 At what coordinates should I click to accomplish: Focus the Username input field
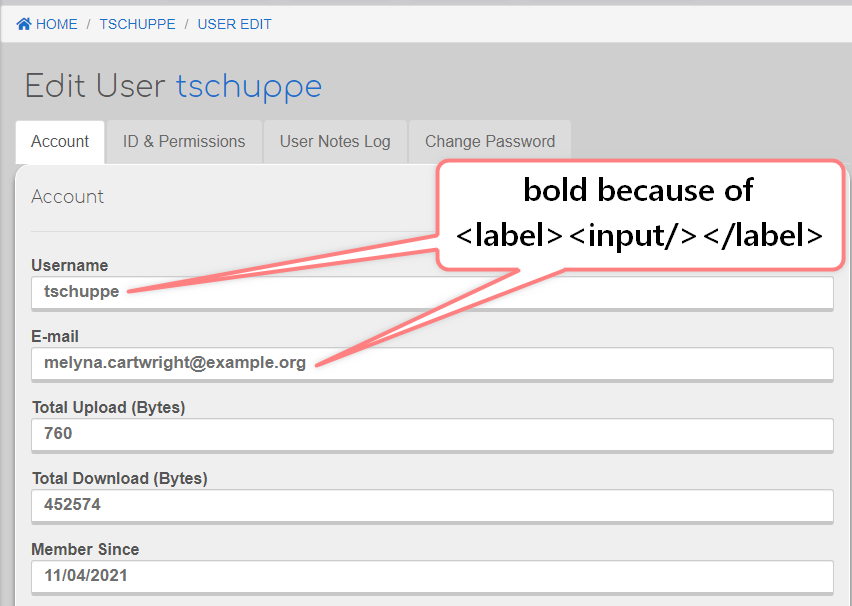[432, 293]
